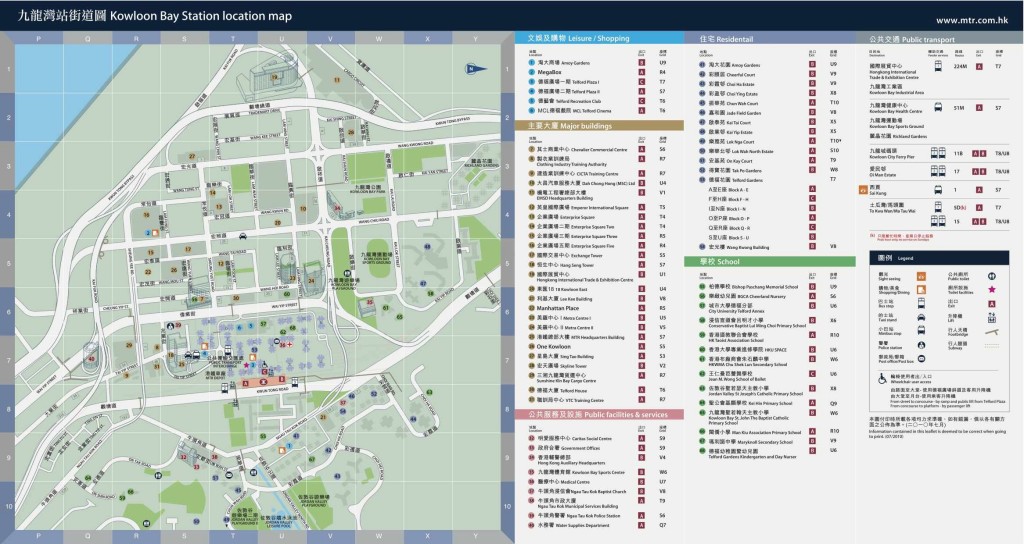Click the exit A badge for Water Supplies Department
The image size is (1024, 544).
(x=642, y=525)
